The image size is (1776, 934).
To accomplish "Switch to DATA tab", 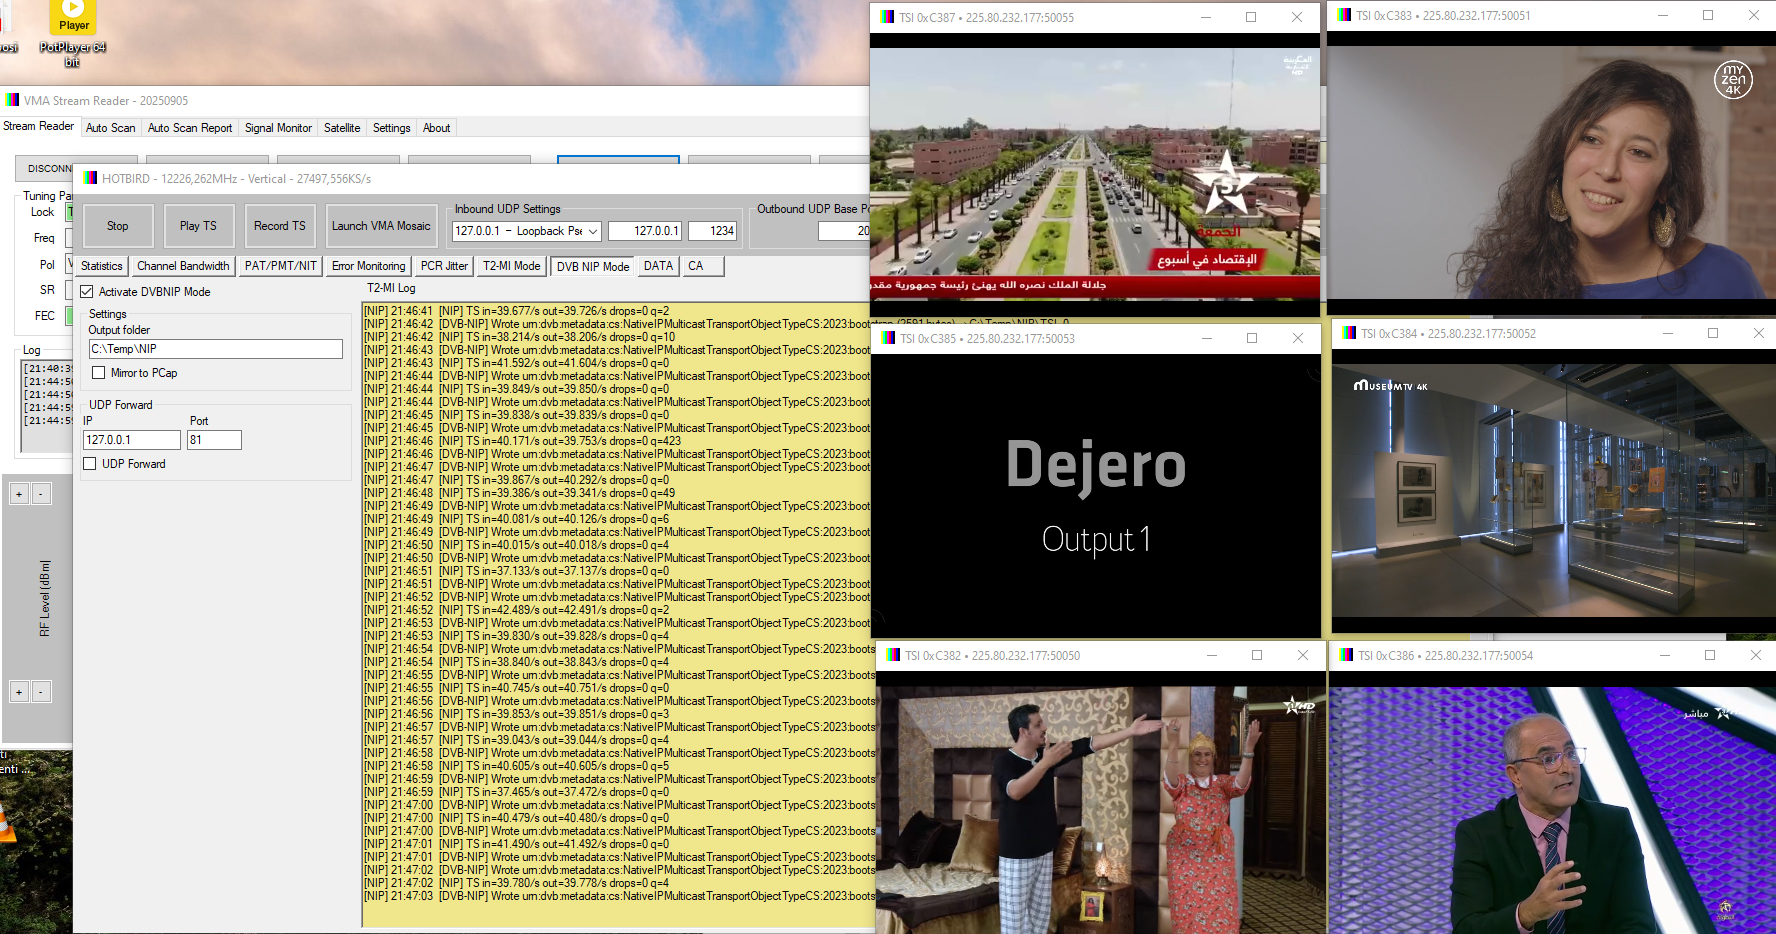I will click(658, 266).
